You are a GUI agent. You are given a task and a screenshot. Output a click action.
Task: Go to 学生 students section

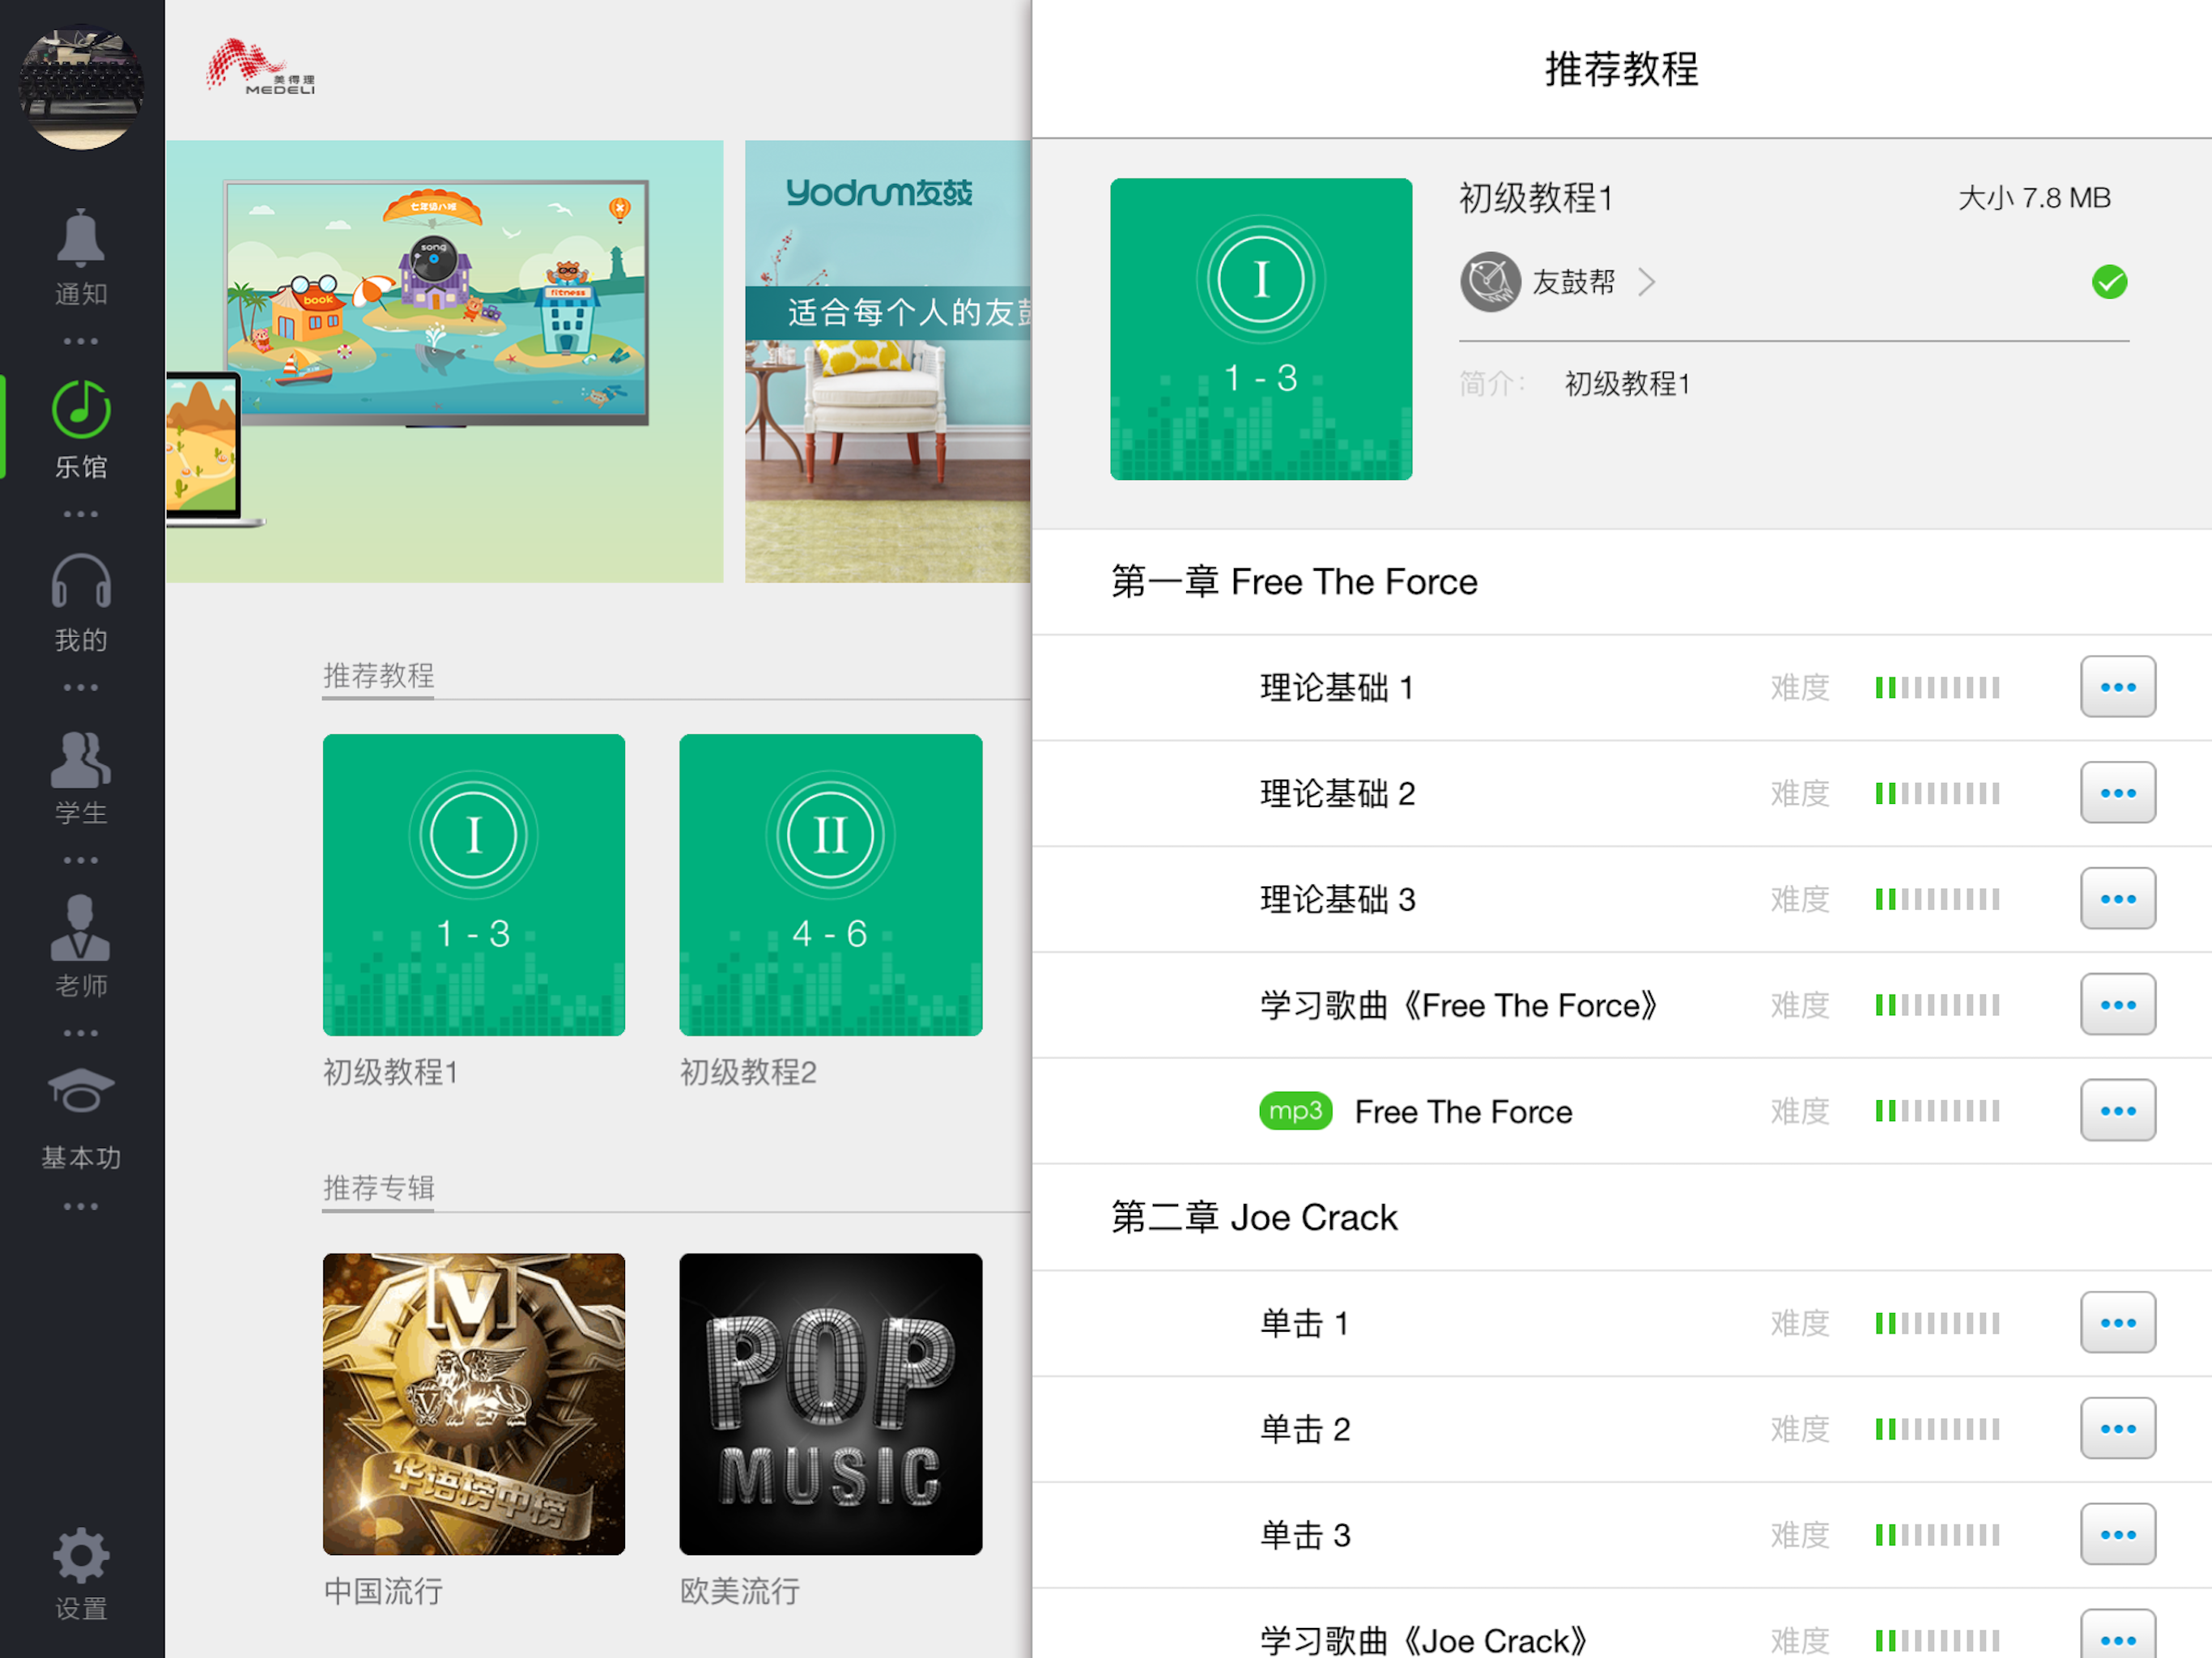81,760
